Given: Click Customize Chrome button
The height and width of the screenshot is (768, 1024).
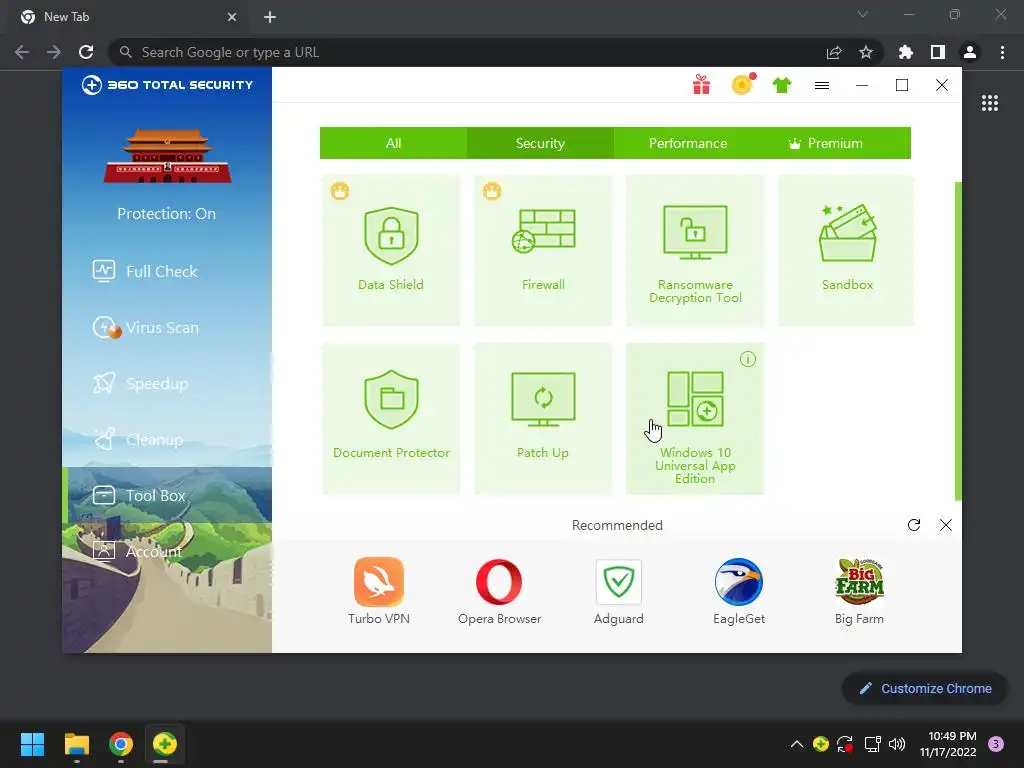Looking at the screenshot, I should pyautogui.click(x=925, y=688).
